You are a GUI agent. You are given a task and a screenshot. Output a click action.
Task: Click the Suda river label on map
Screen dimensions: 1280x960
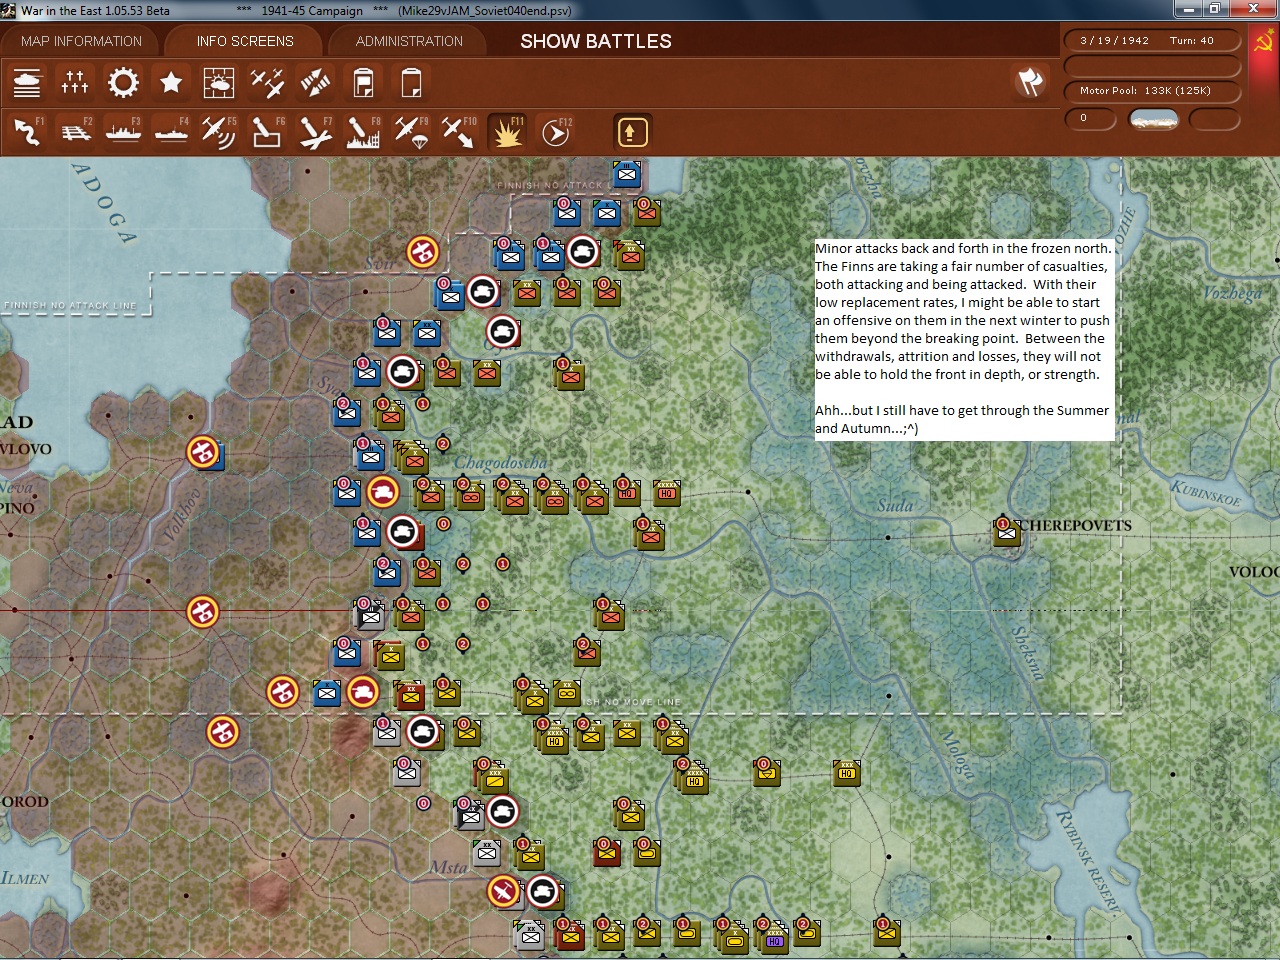tap(895, 506)
